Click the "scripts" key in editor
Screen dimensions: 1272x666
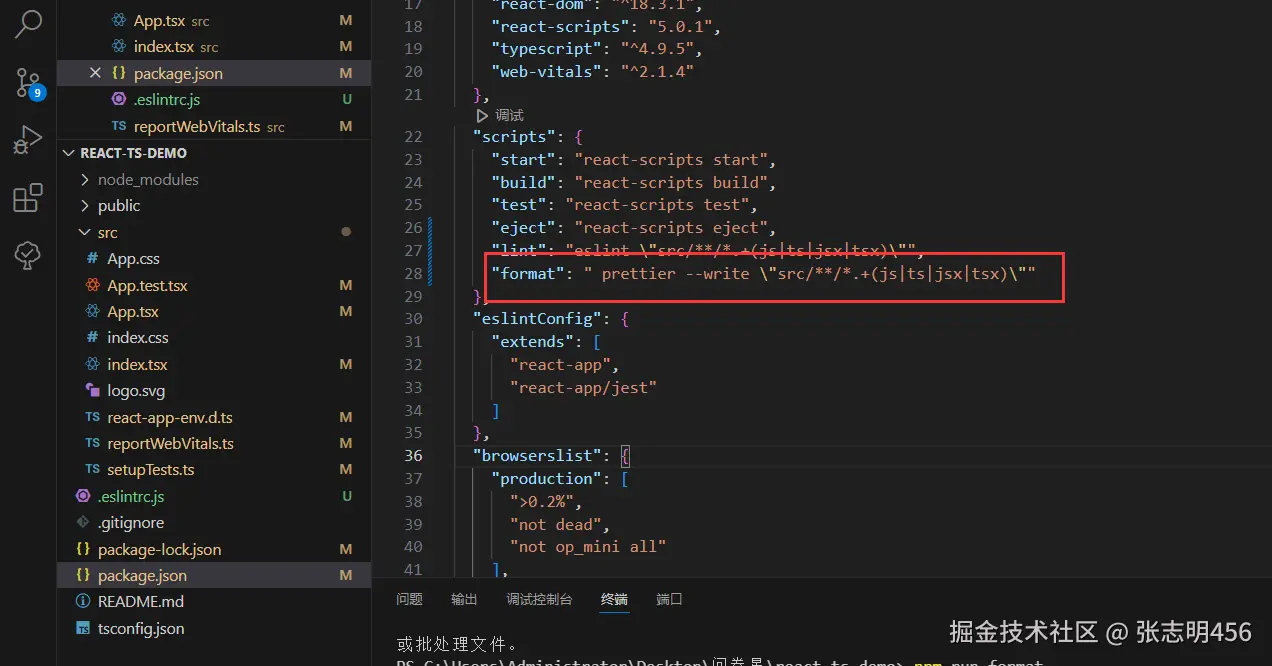click(x=514, y=137)
